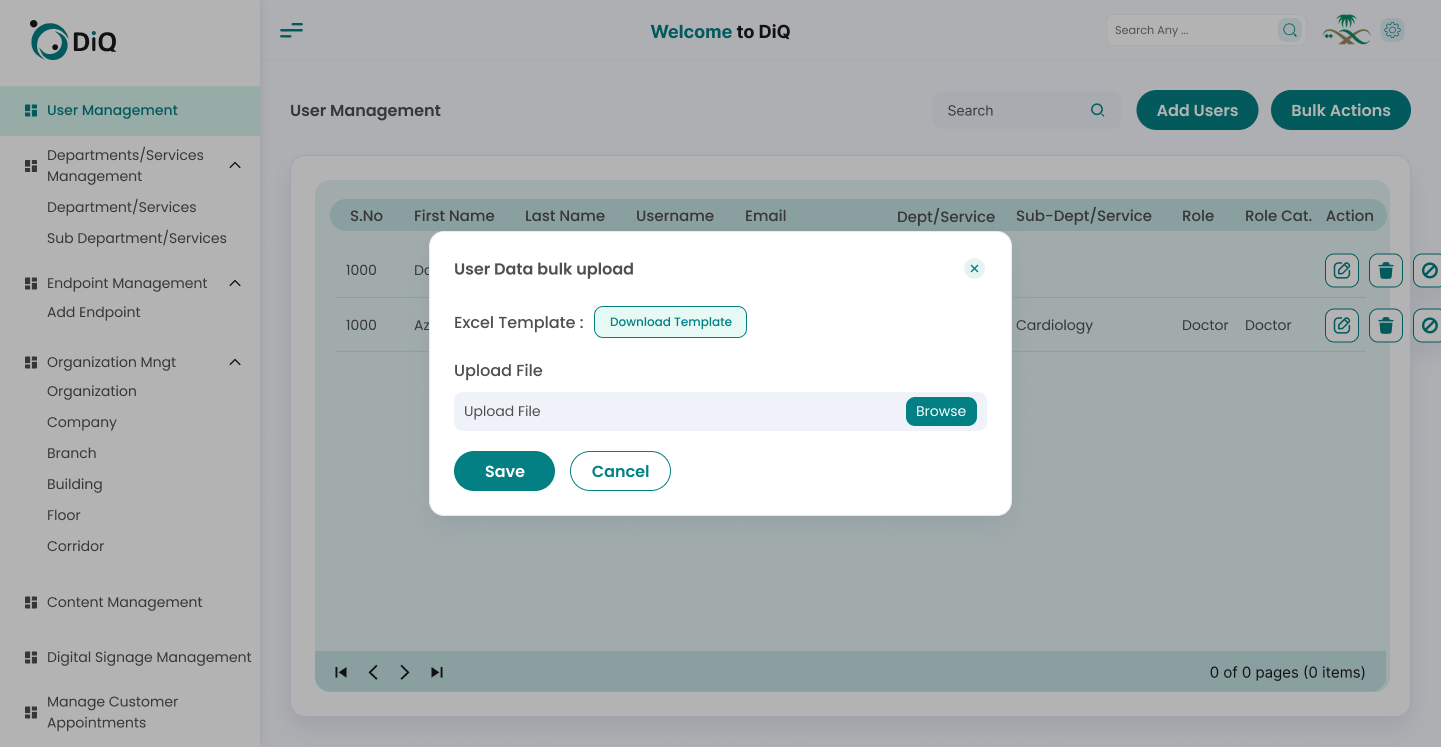Open Building sidebar item
This screenshot has height=747, width=1441.
[x=75, y=484]
